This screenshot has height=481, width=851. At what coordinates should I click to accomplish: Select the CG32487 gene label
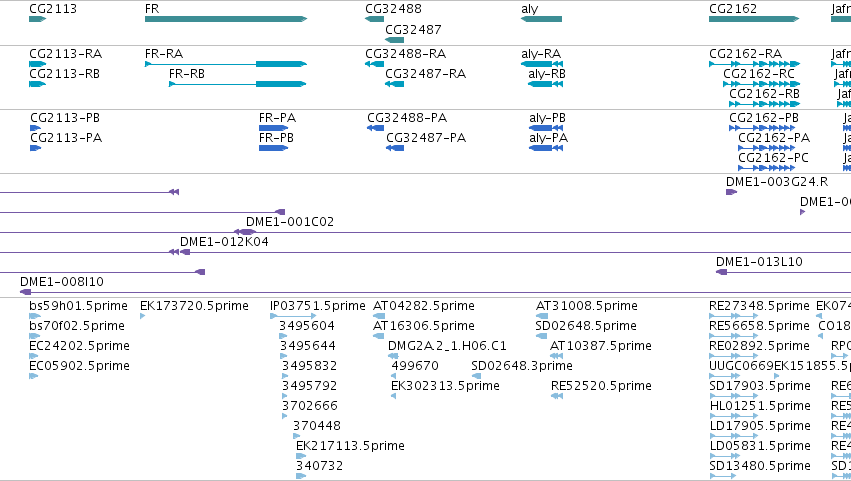point(413,29)
